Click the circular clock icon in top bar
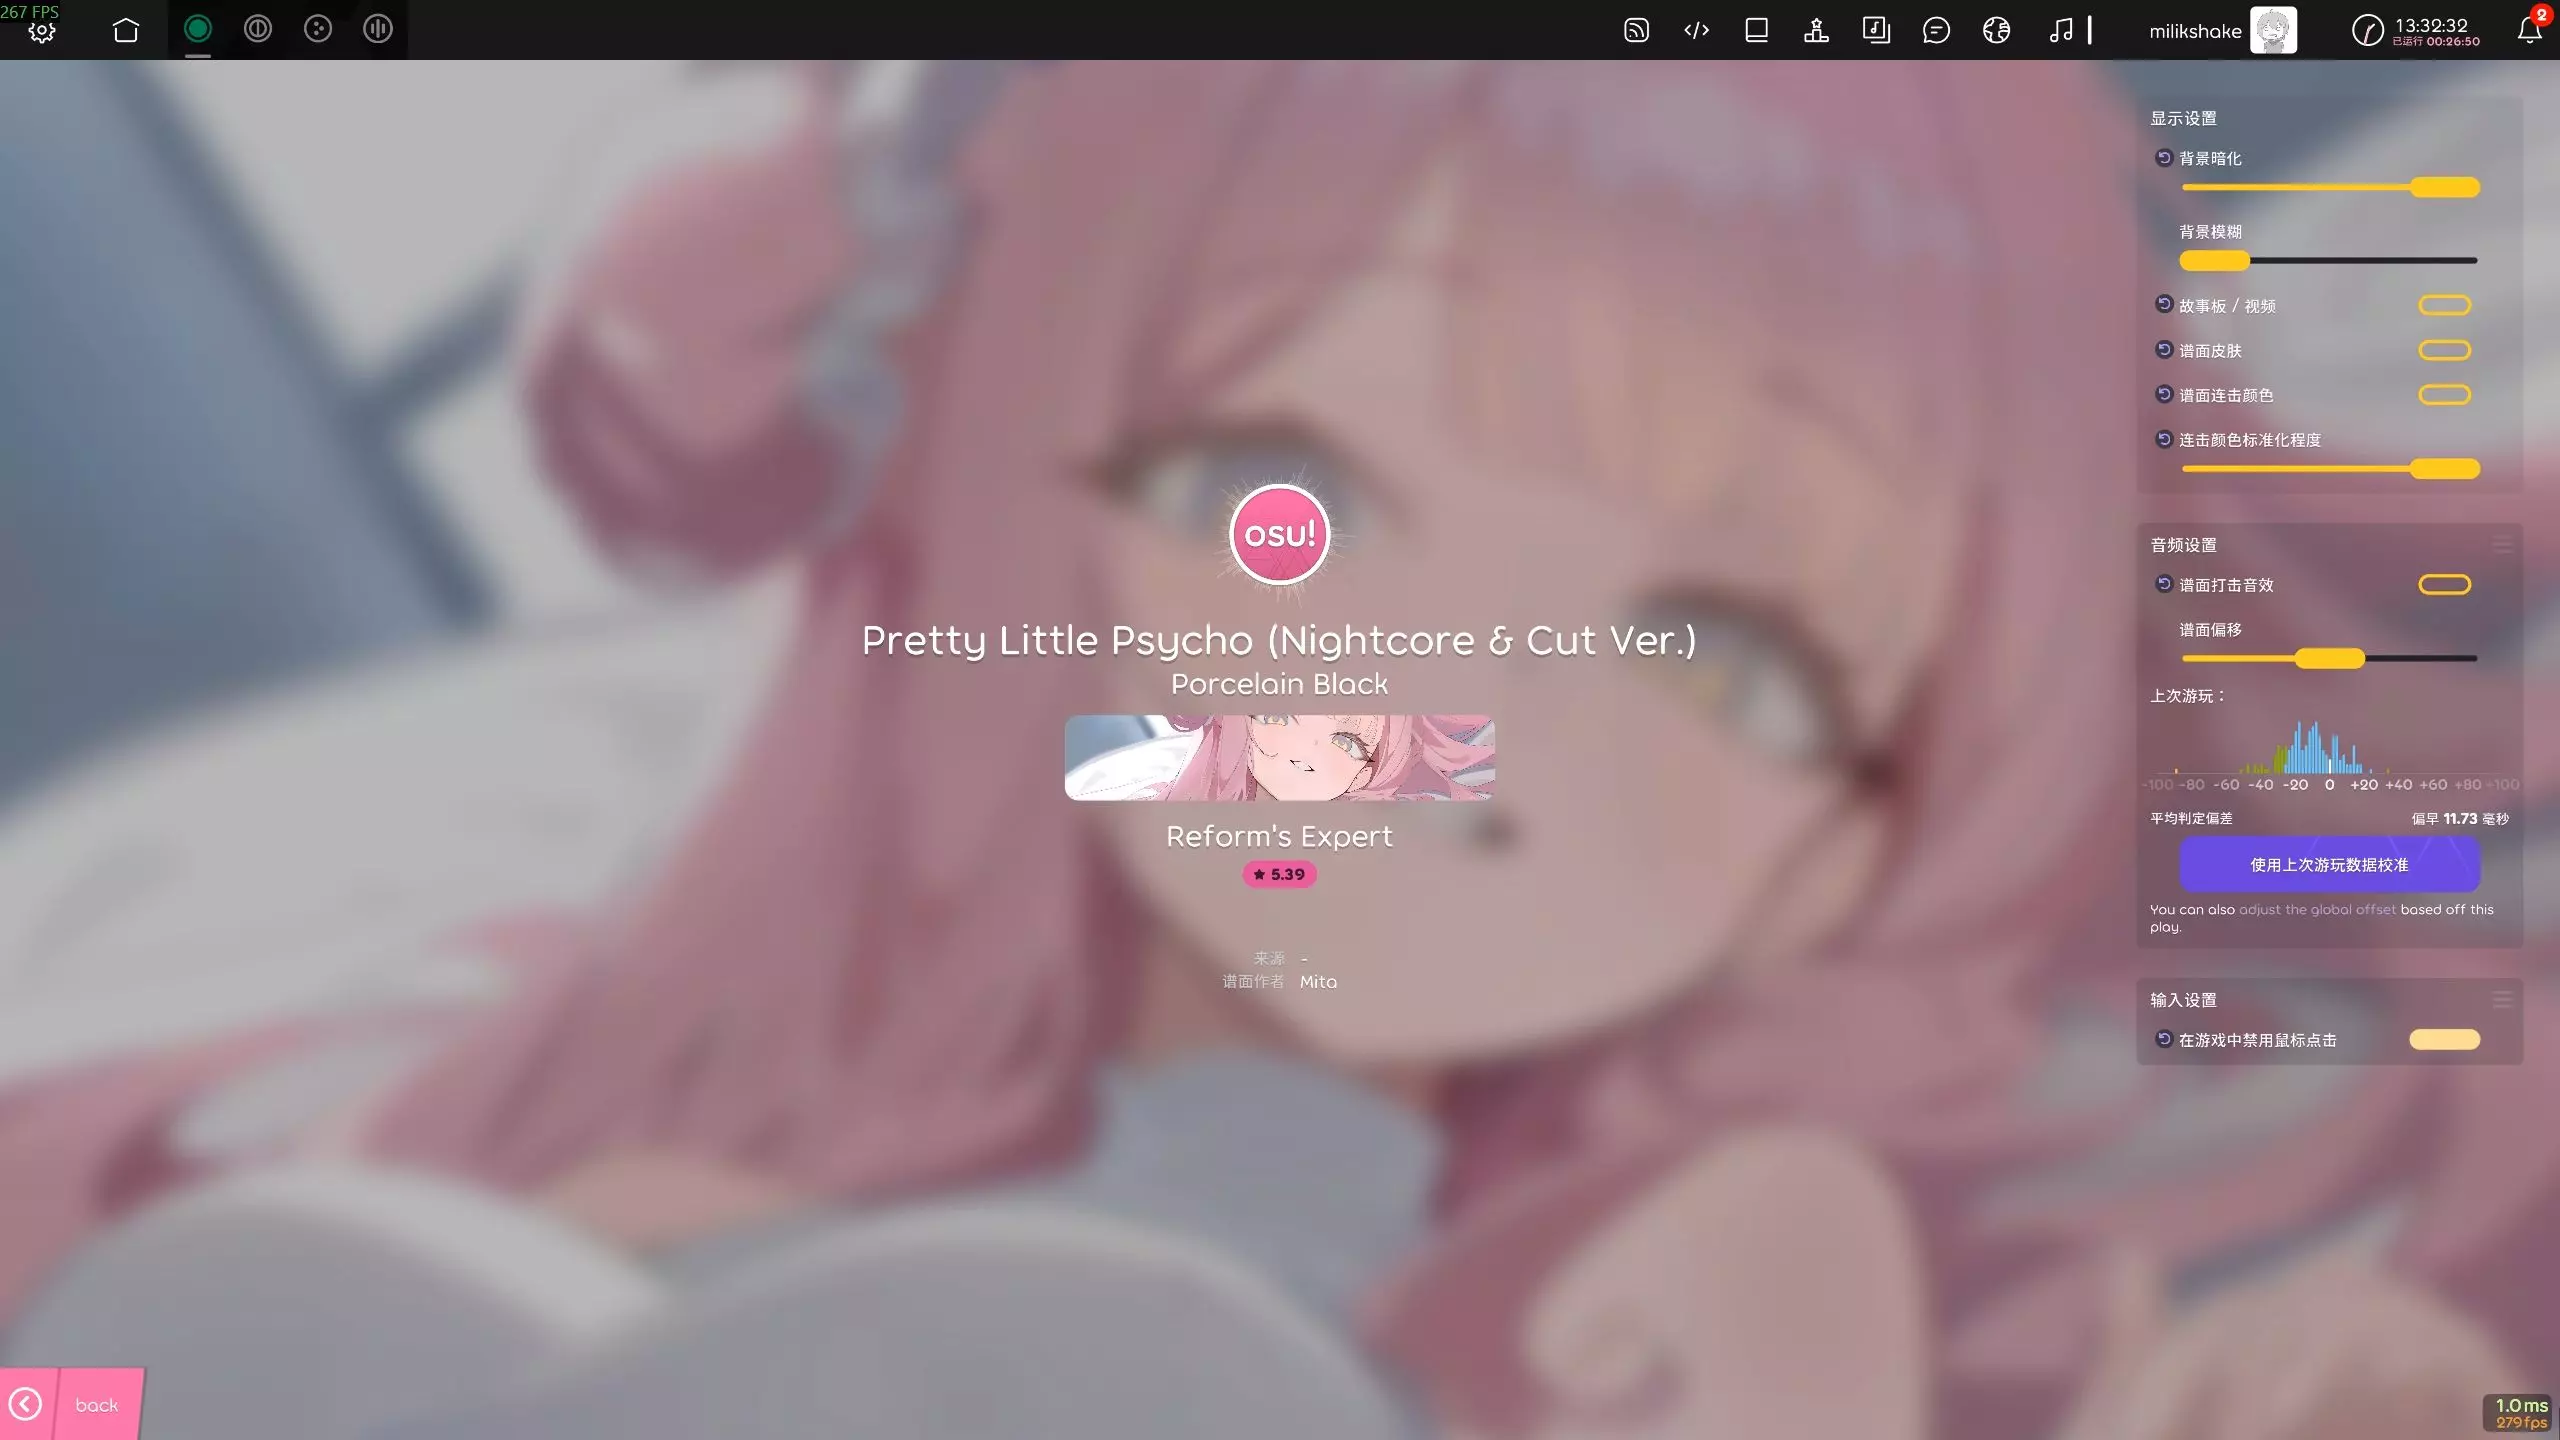Image resolution: width=2560 pixels, height=1440 pixels. [x=2367, y=30]
